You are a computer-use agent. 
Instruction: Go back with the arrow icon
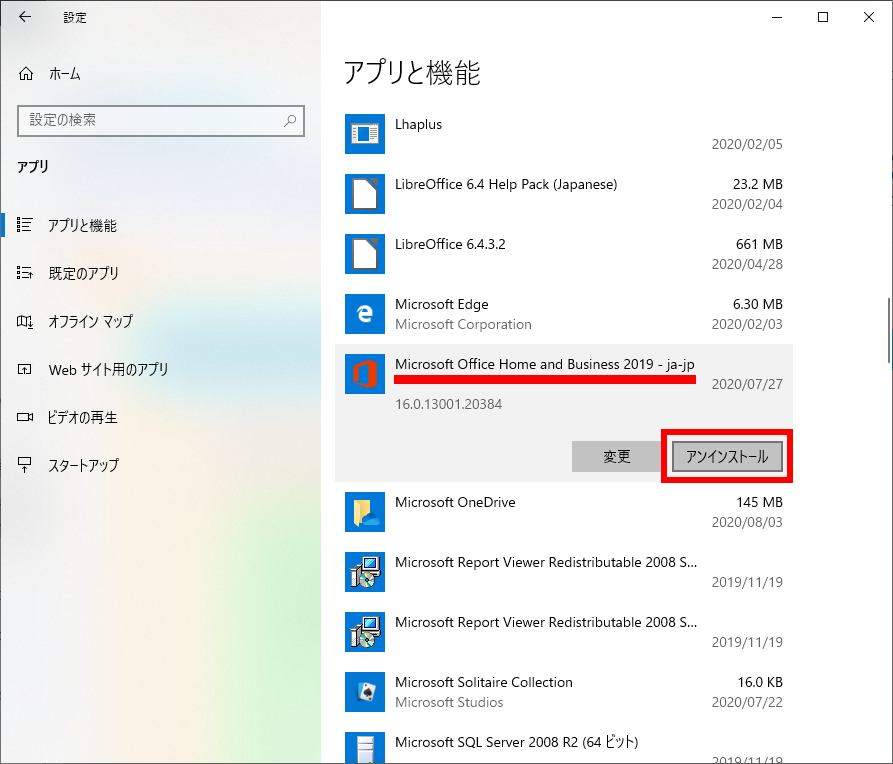pyautogui.click(x=25, y=17)
